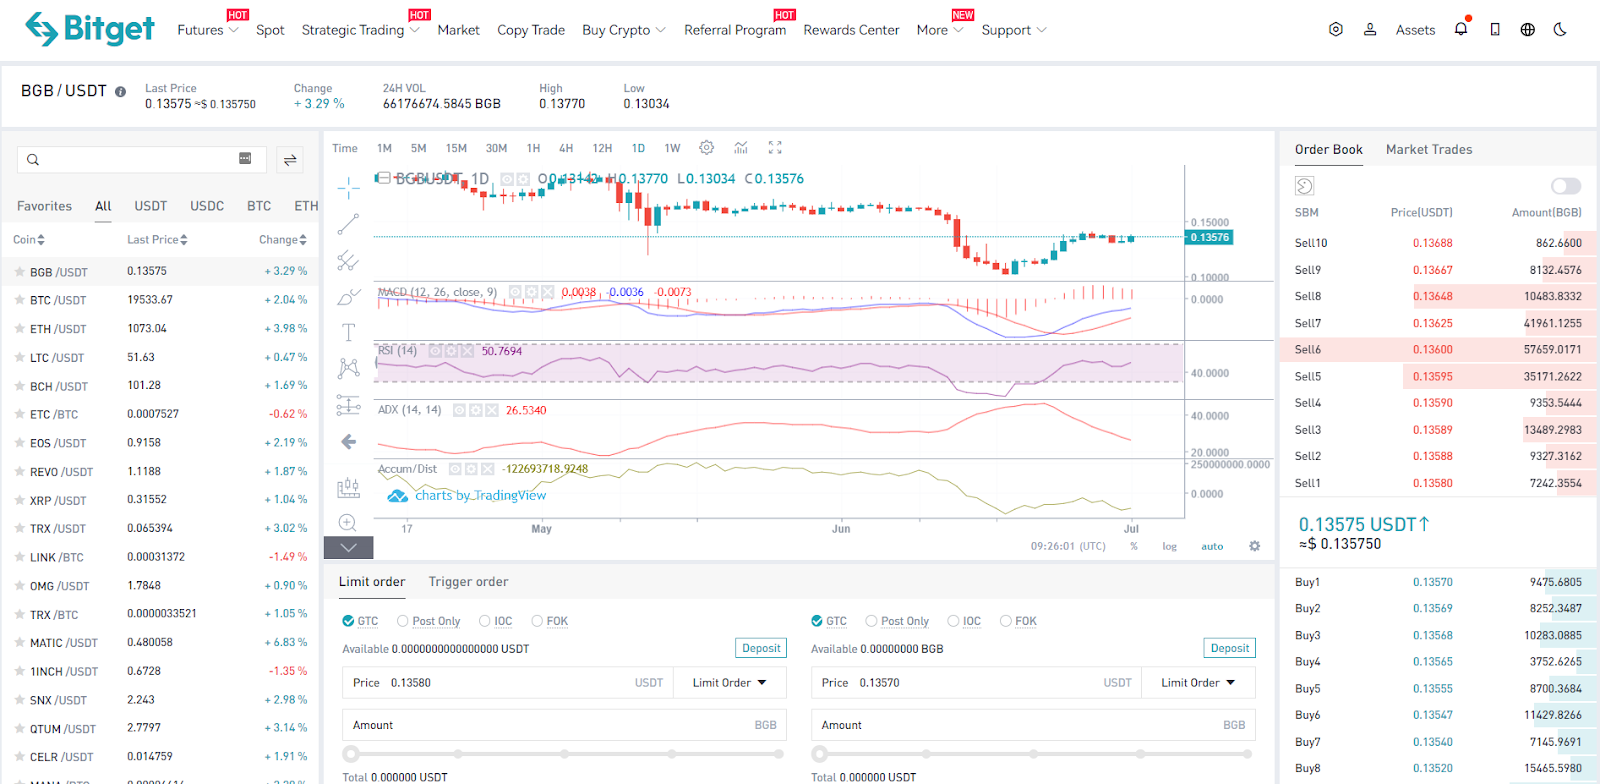Select the Favorites tab in coin list
The height and width of the screenshot is (784, 1600).
[44, 206]
